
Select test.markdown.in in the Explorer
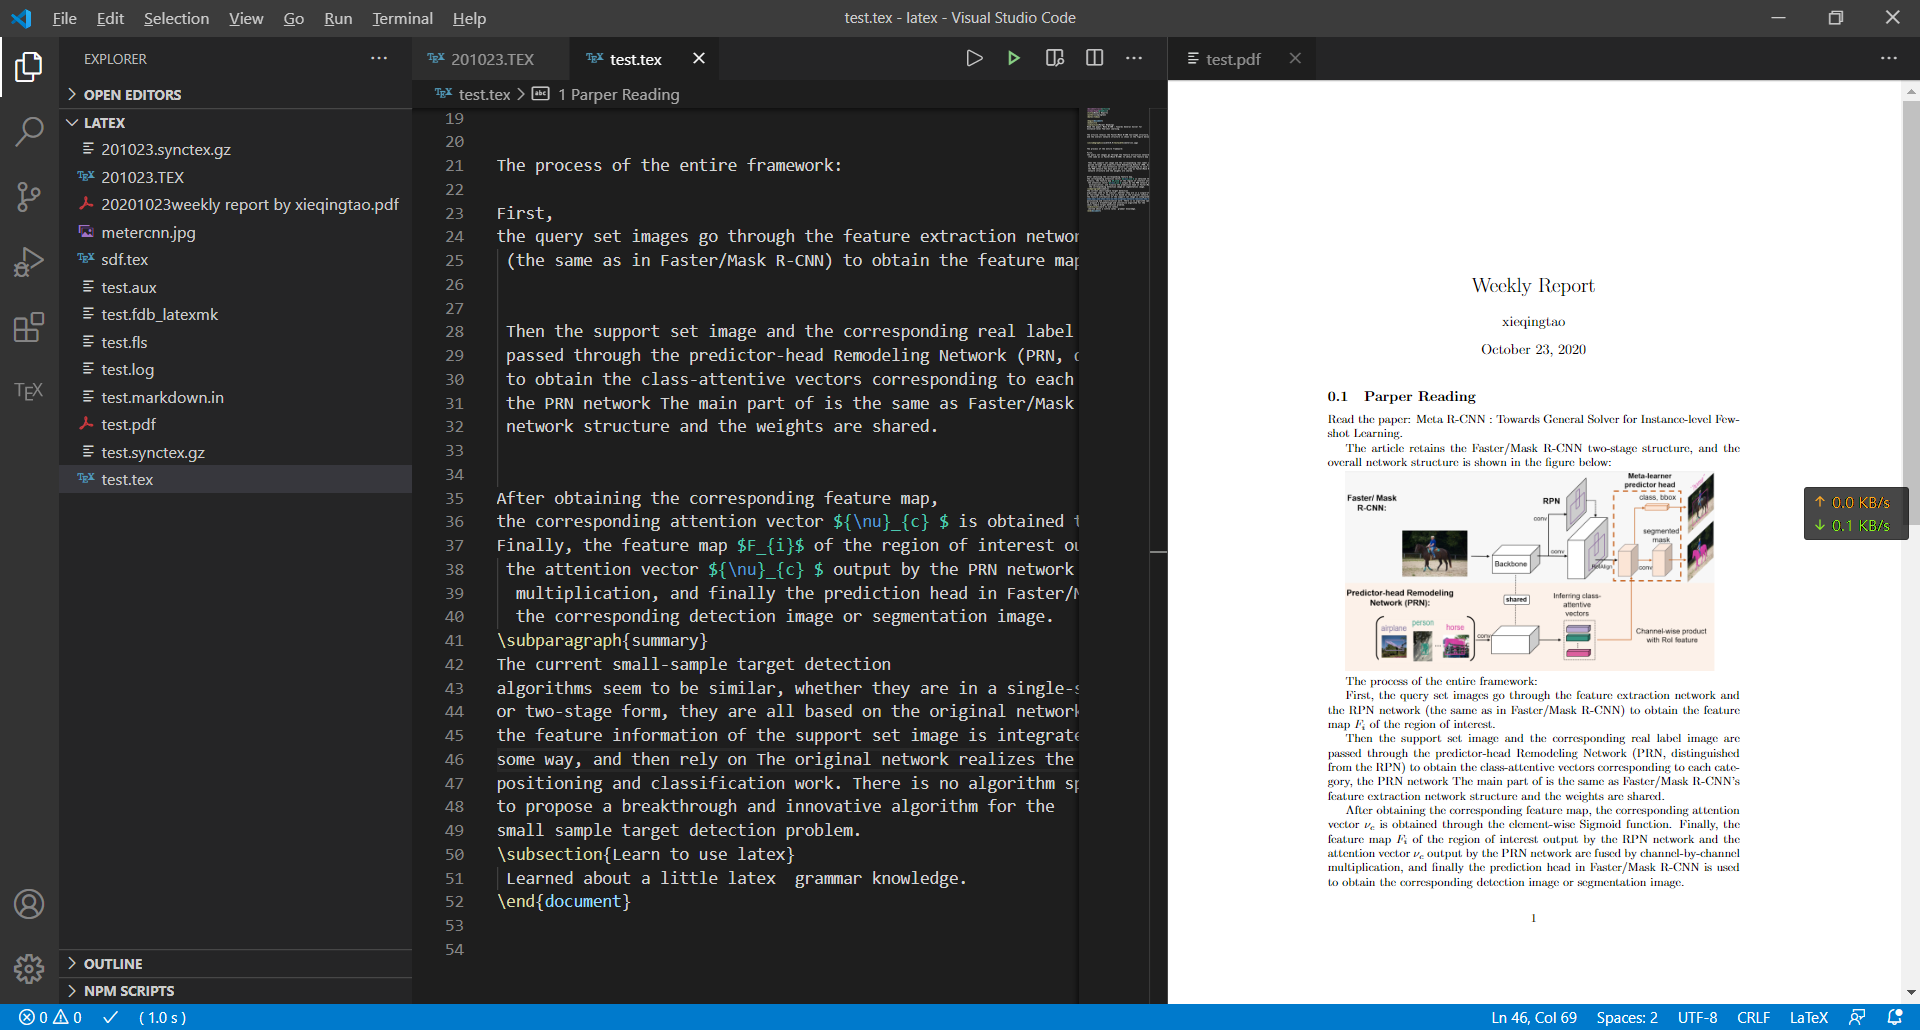162,397
